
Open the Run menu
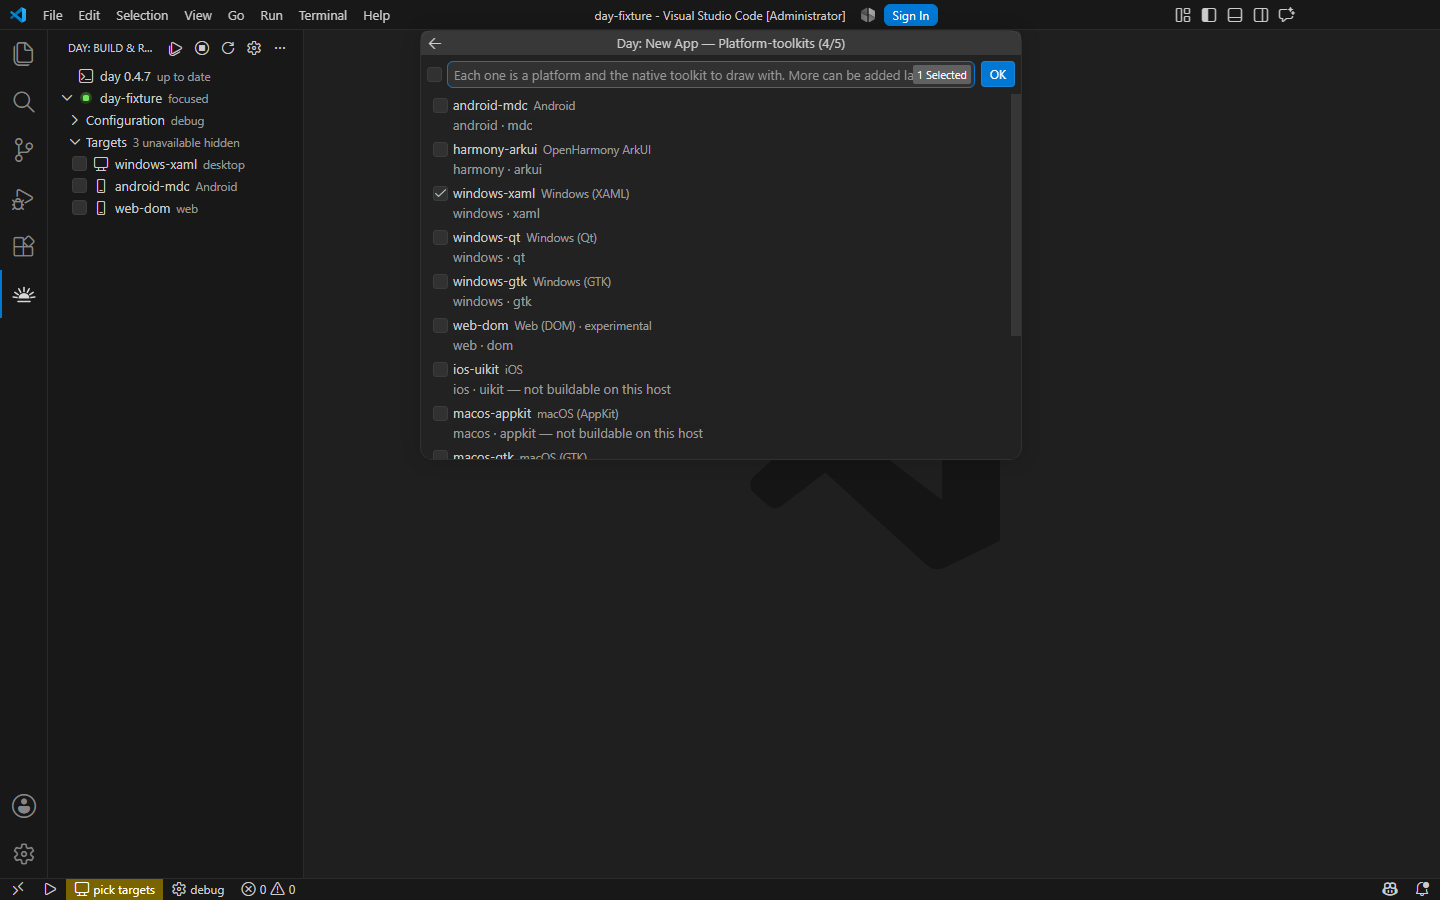(271, 15)
